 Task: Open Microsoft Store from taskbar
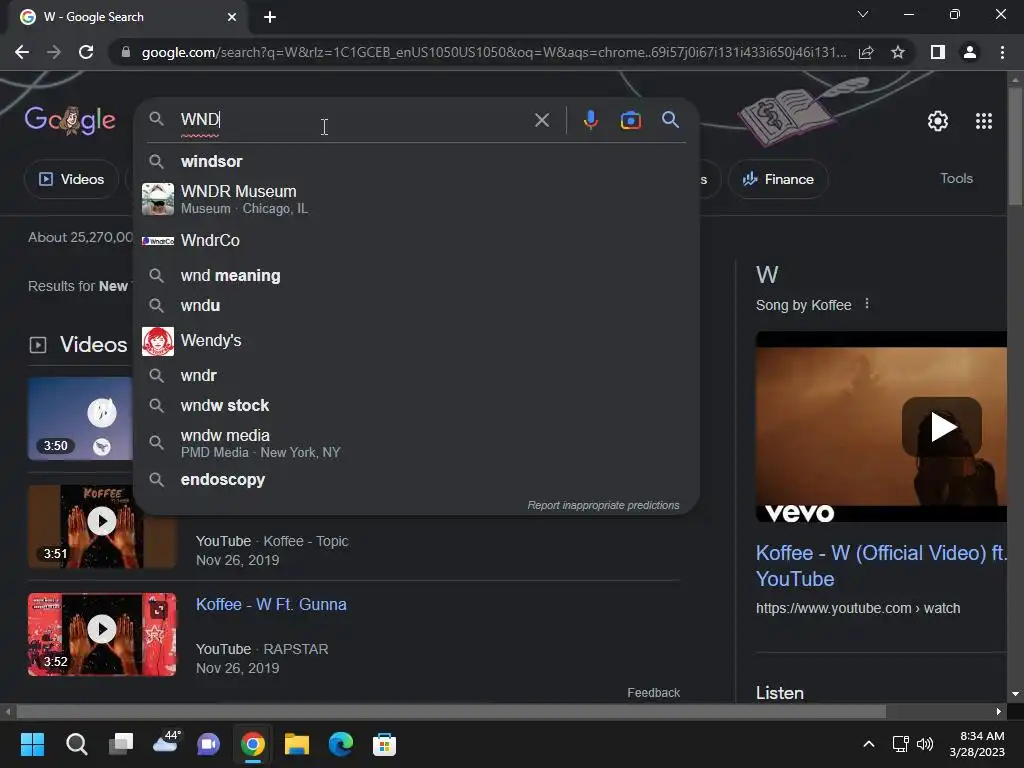click(384, 744)
